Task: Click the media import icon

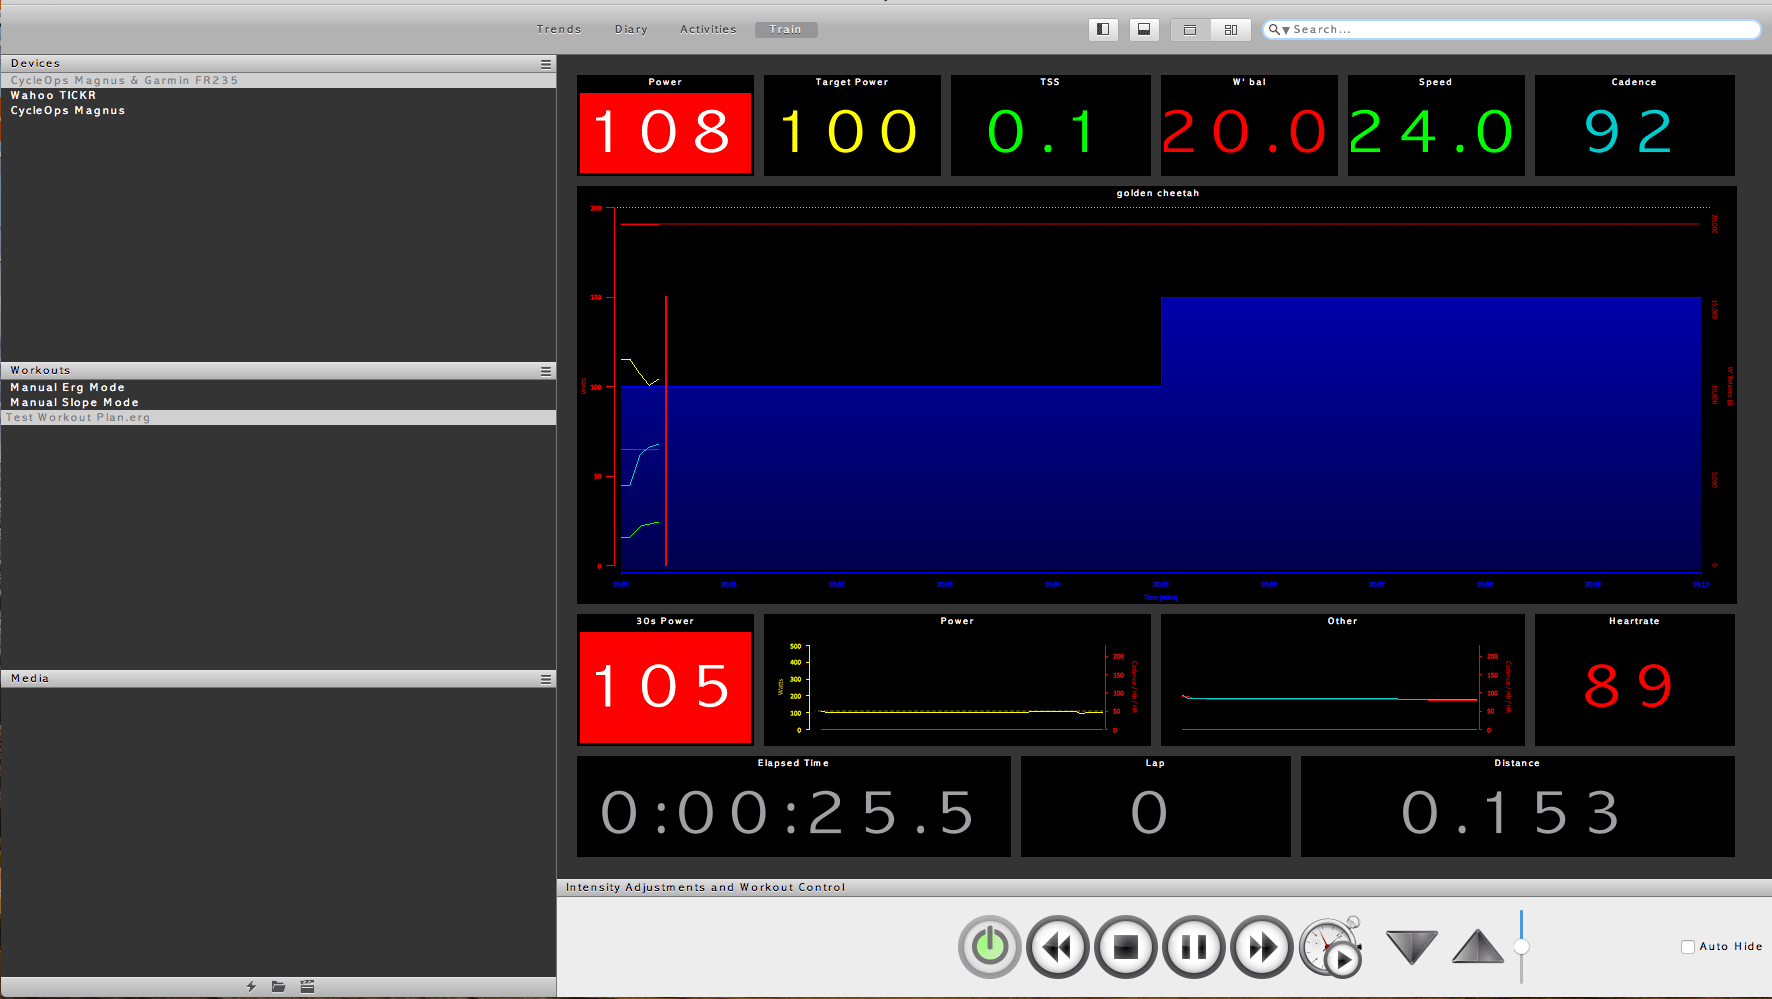Action: pos(307,986)
